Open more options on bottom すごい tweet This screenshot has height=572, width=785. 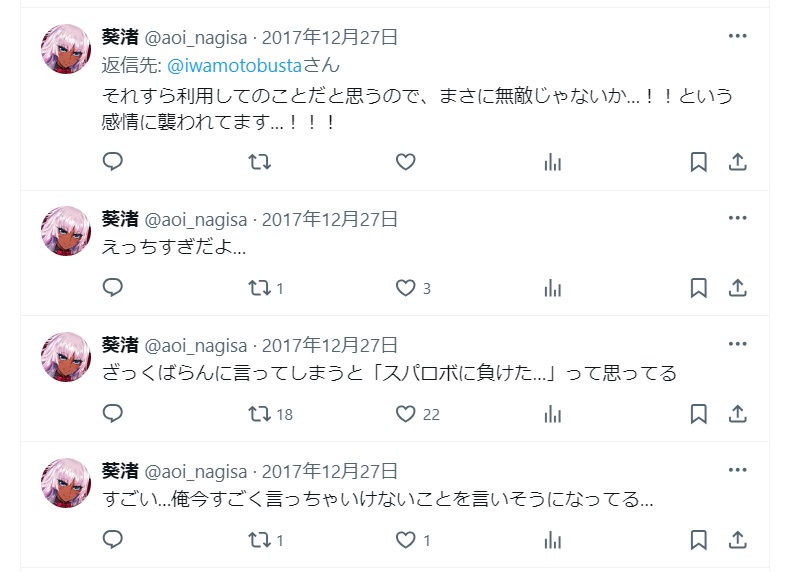pos(737,470)
